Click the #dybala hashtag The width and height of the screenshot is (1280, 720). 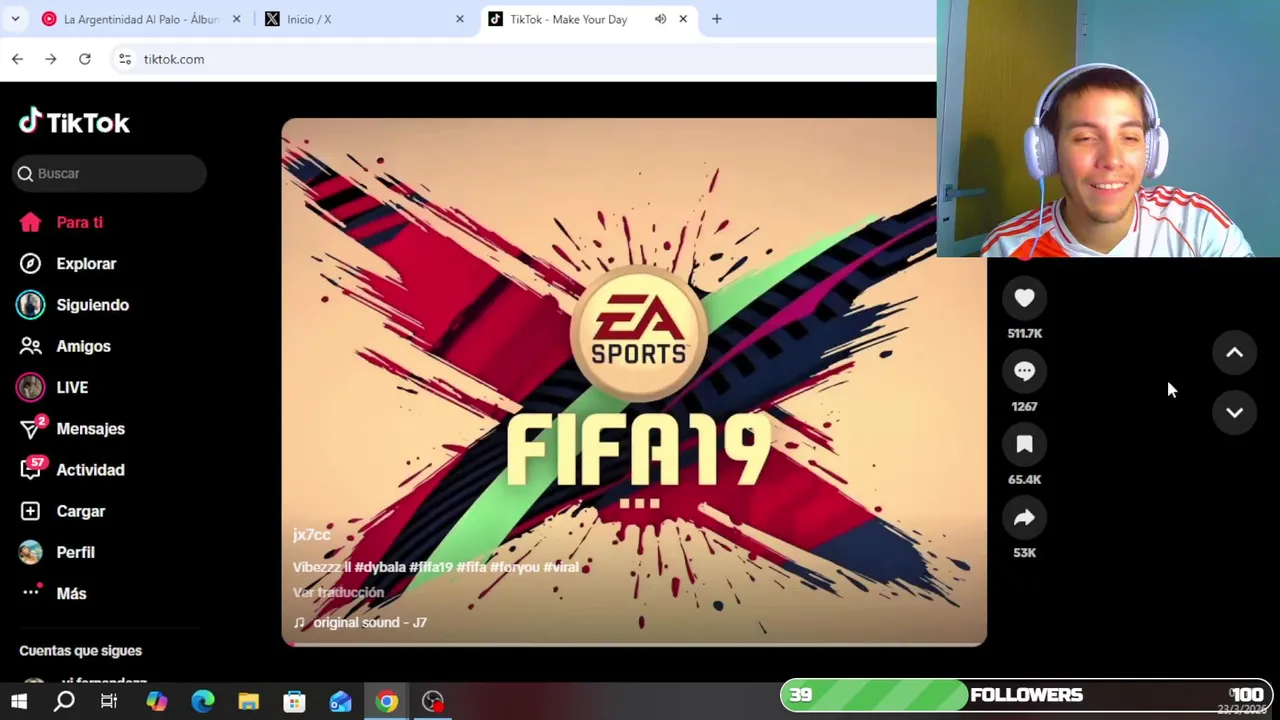click(380, 567)
